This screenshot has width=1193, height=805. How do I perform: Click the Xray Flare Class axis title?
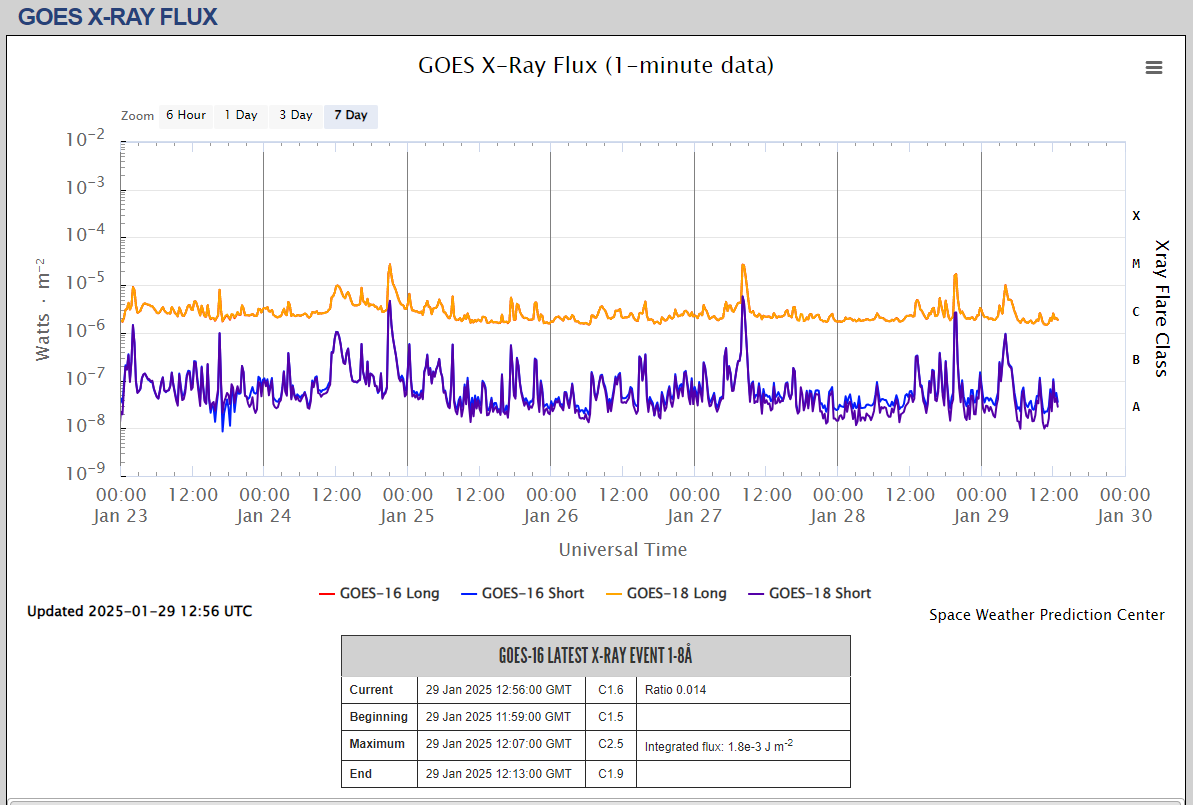1161,307
